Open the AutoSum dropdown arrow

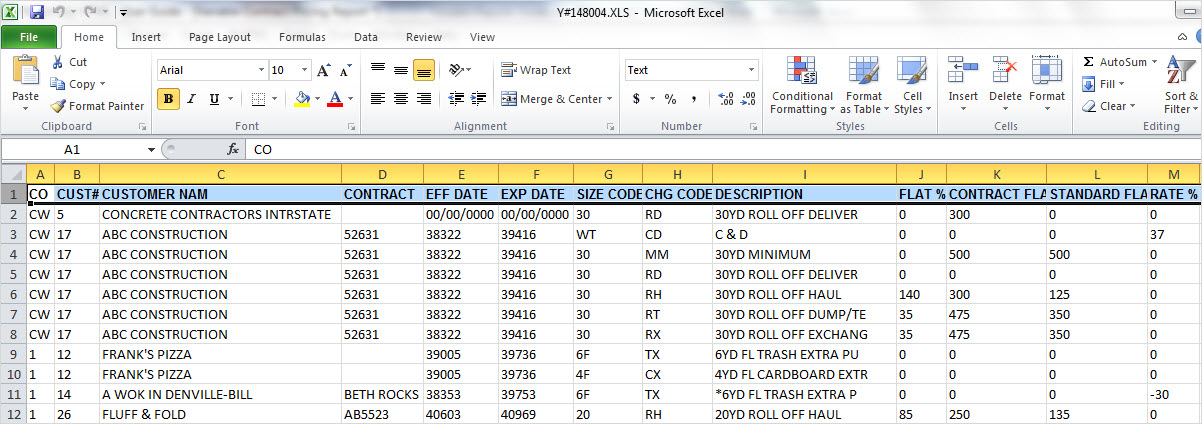tap(1155, 62)
